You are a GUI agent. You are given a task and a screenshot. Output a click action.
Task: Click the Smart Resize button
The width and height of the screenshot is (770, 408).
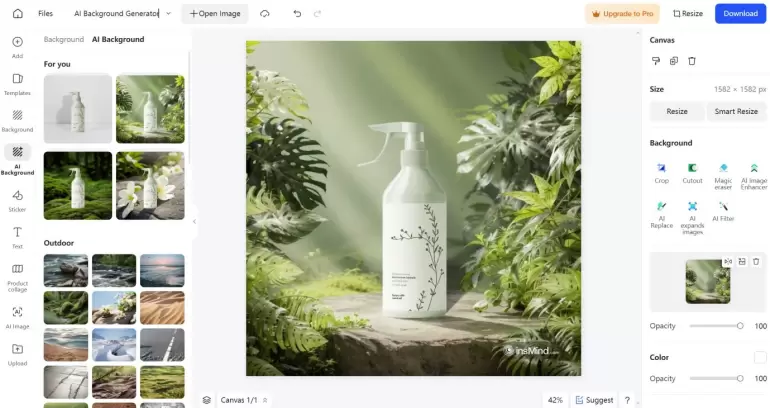[x=737, y=111]
